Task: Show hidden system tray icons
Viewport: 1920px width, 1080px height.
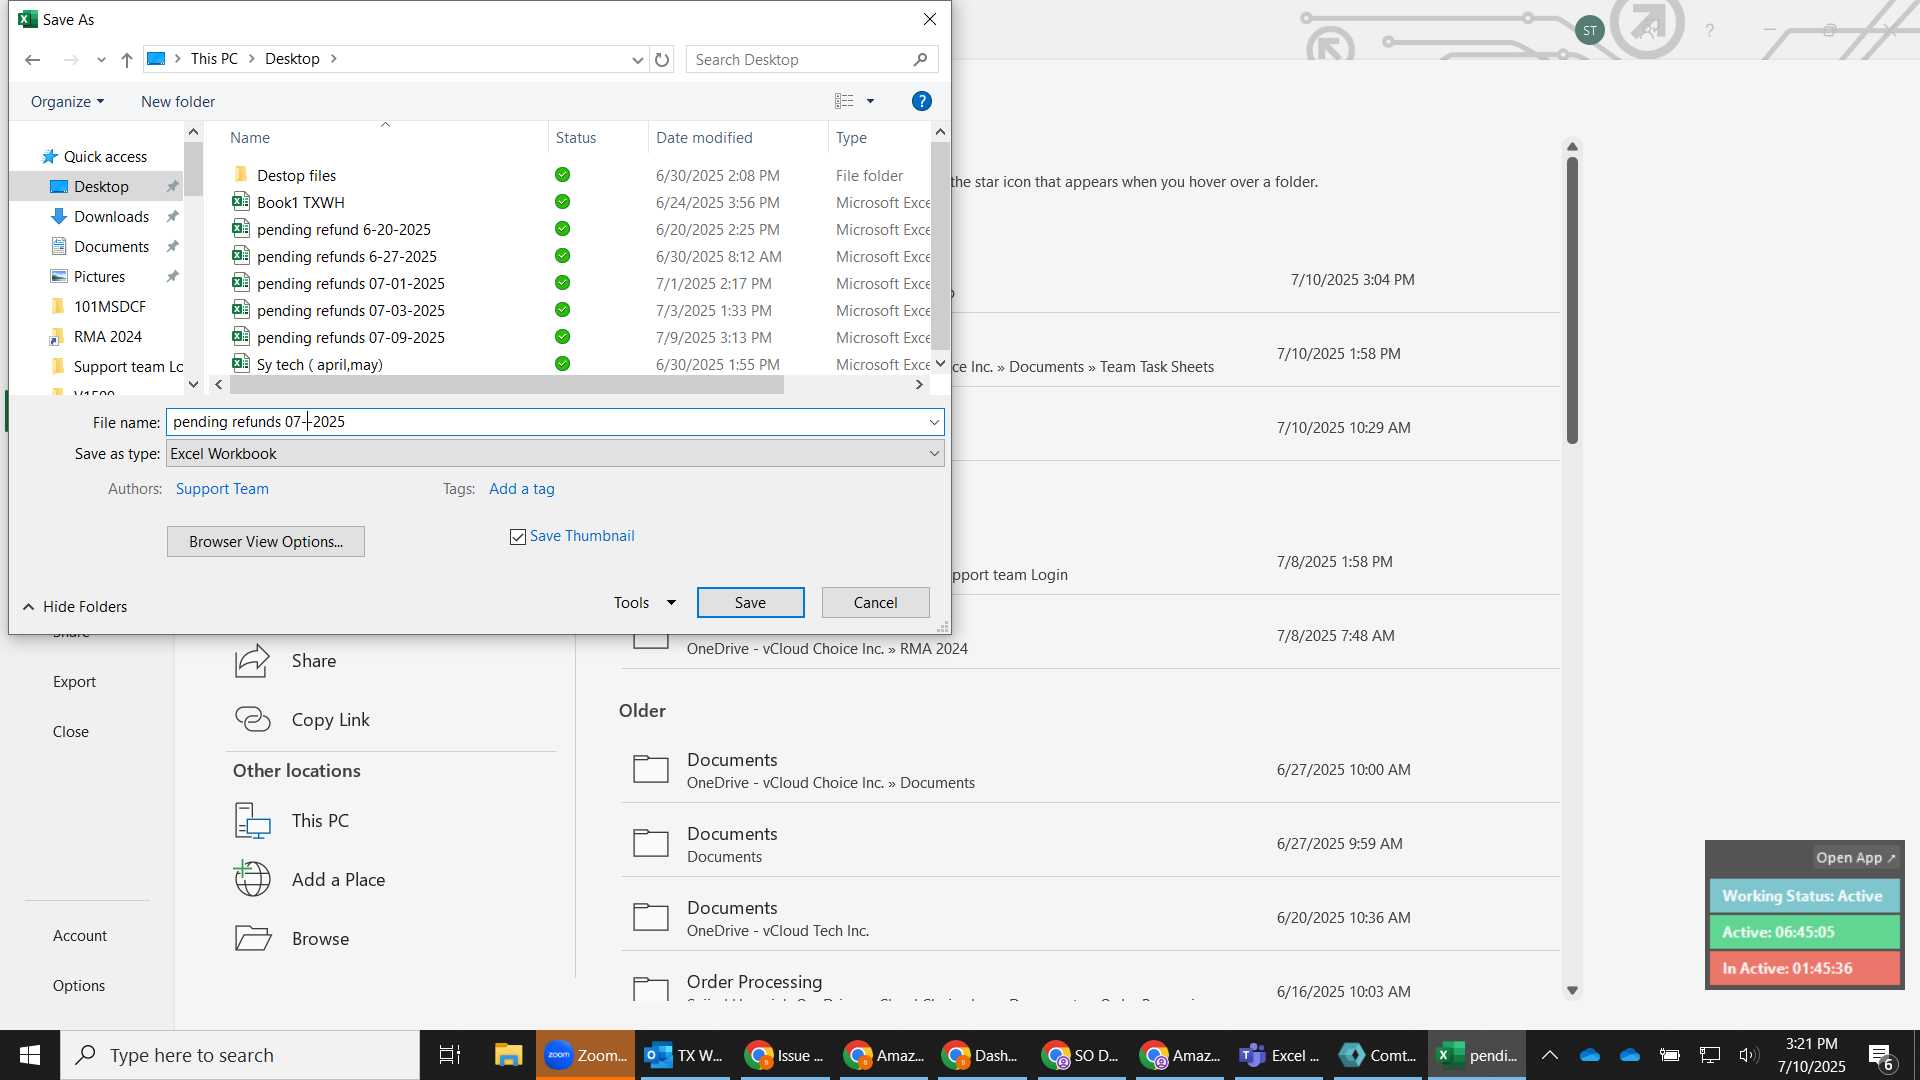Action: [x=1549, y=1055]
